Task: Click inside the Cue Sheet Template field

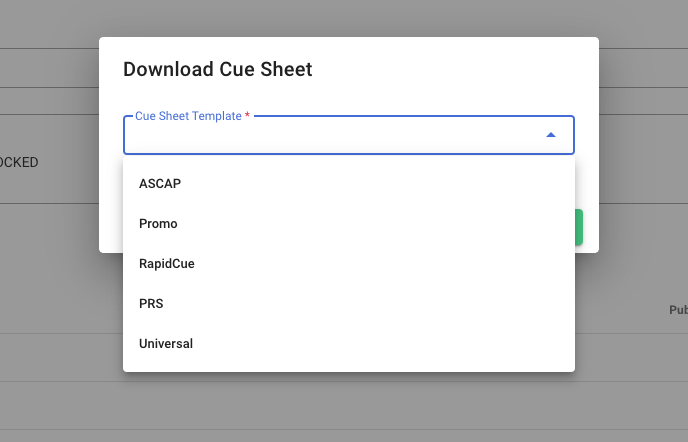Action: point(330,136)
